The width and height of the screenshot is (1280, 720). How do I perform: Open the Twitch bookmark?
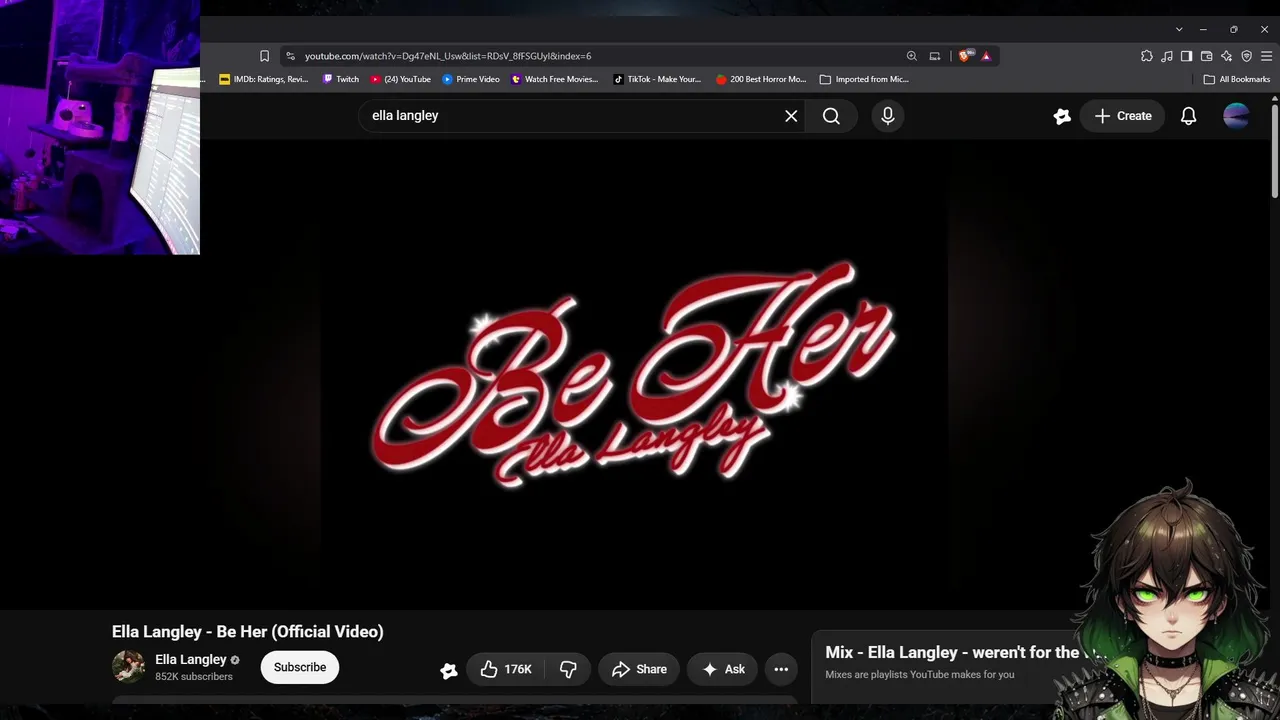click(341, 79)
